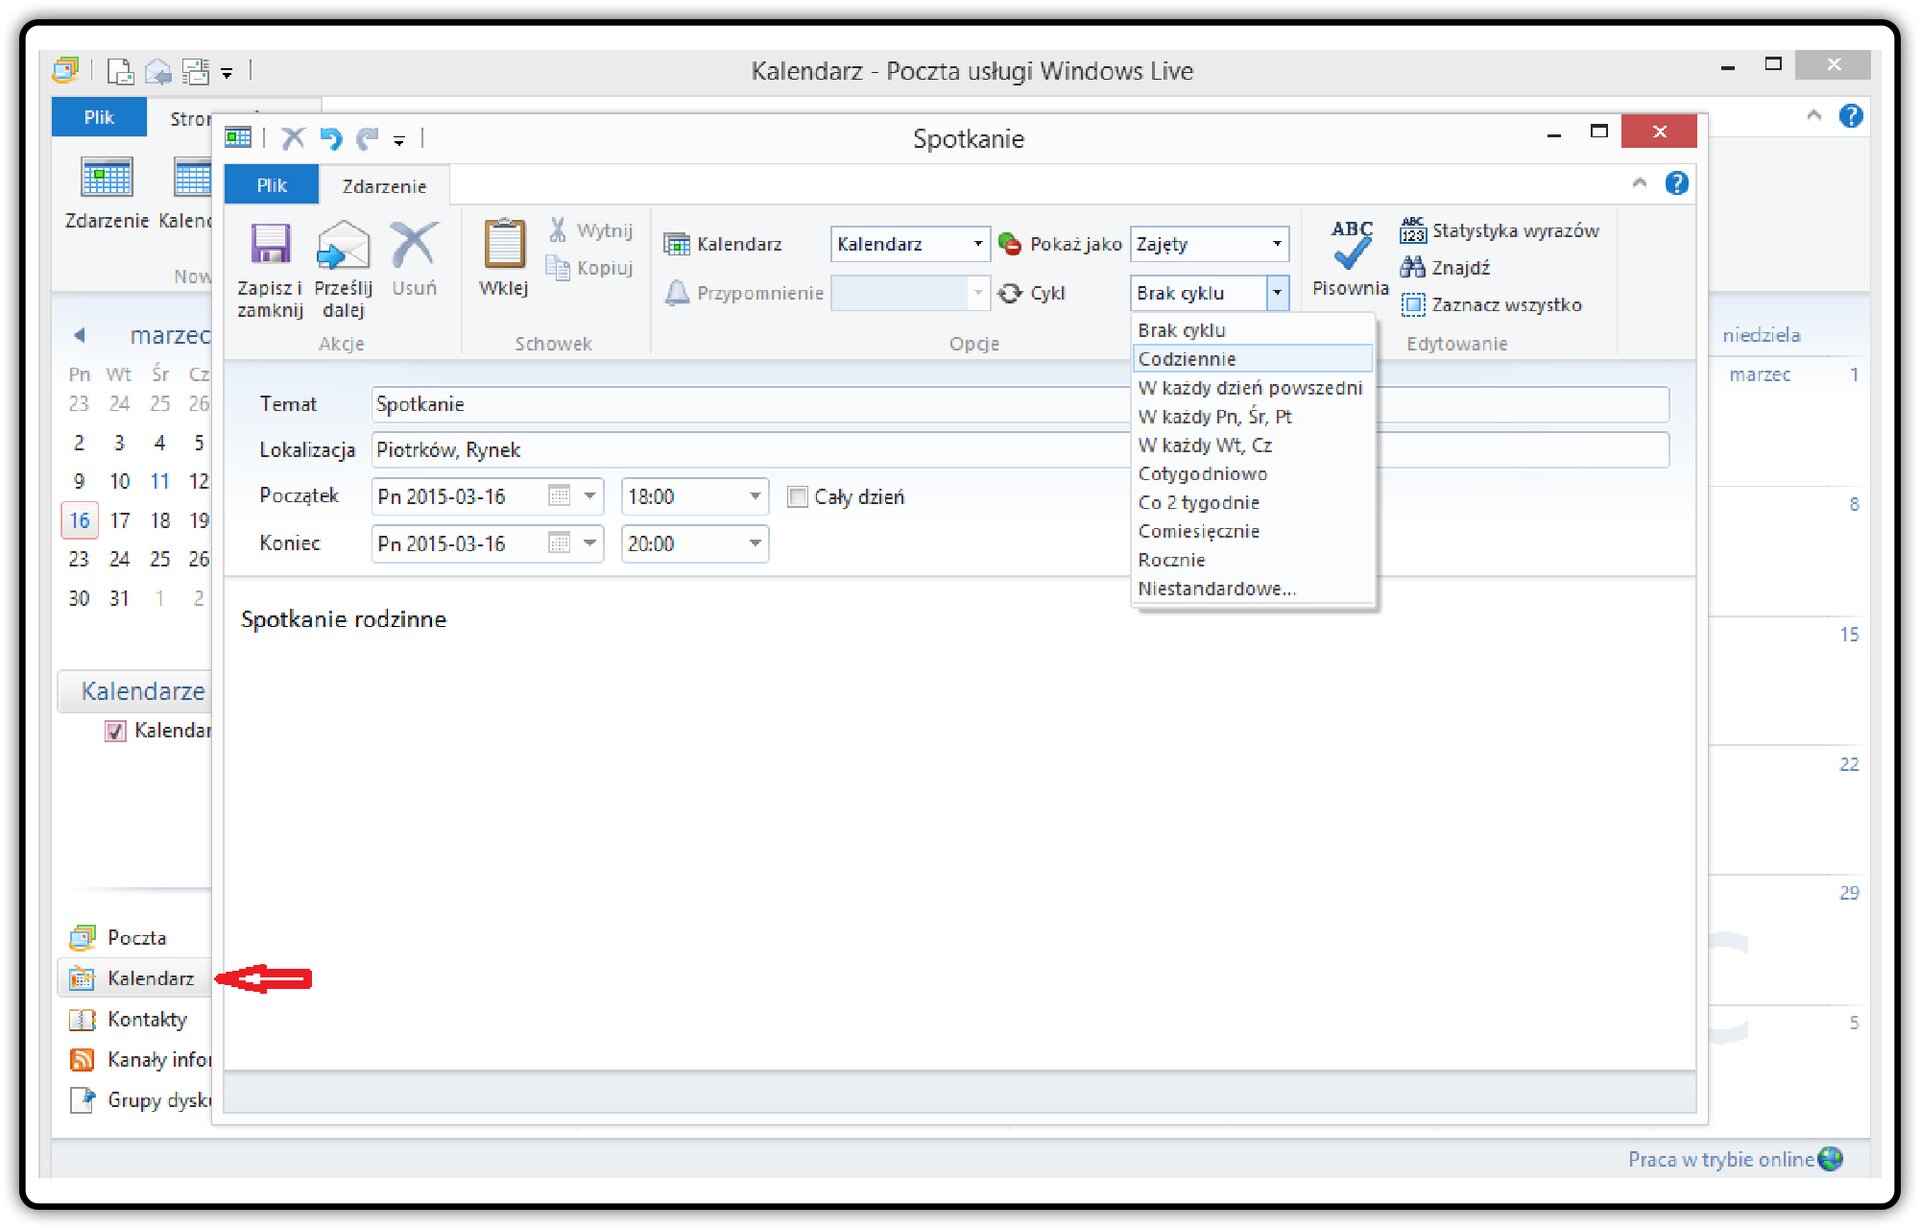This screenshot has width=1920, height=1229.
Task: Click the Zapisz i zamknij save icon
Action: point(270,244)
